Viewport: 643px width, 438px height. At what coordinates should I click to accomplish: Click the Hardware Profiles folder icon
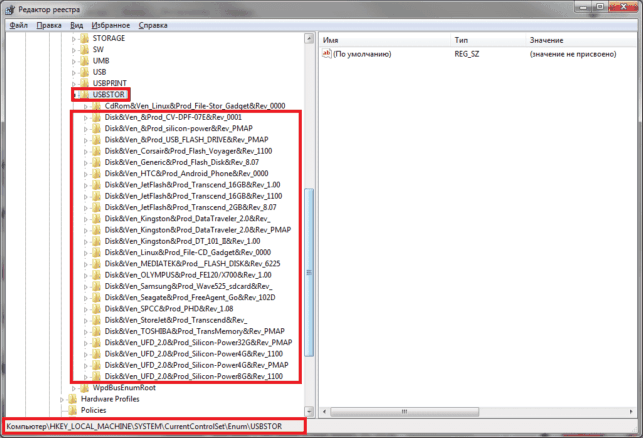point(73,399)
